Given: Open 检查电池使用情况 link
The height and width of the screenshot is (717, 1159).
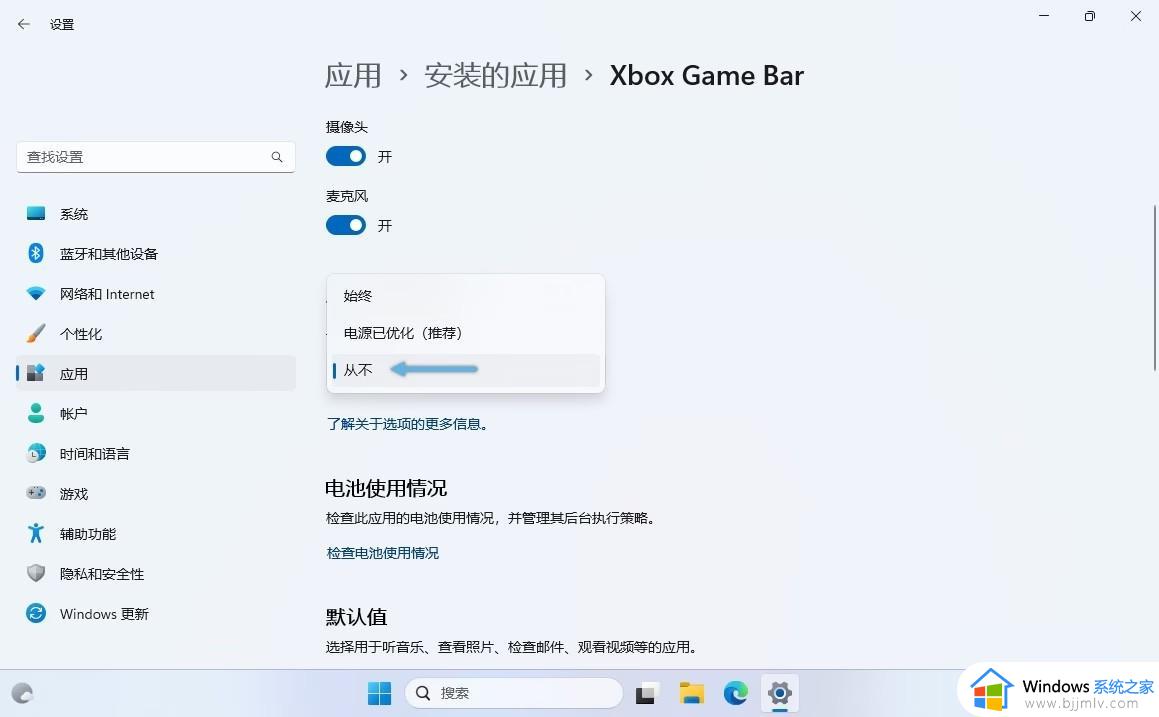Looking at the screenshot, I should click(383, 553).
